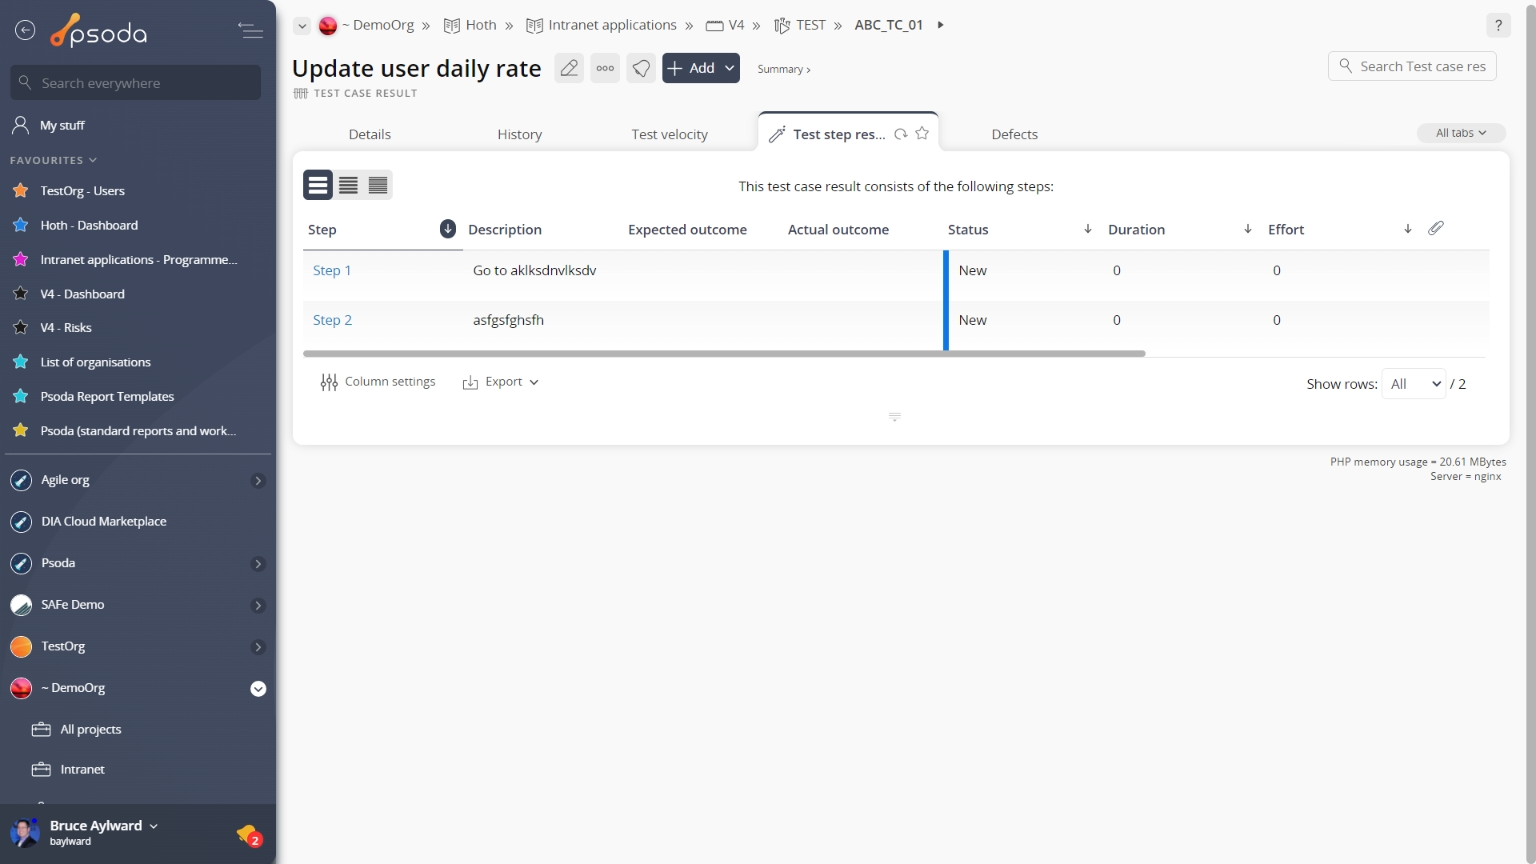Click the edit pencil icon next to title
Screen dimensions: 1536x864
pyautogui.click(x=569, y=68)
